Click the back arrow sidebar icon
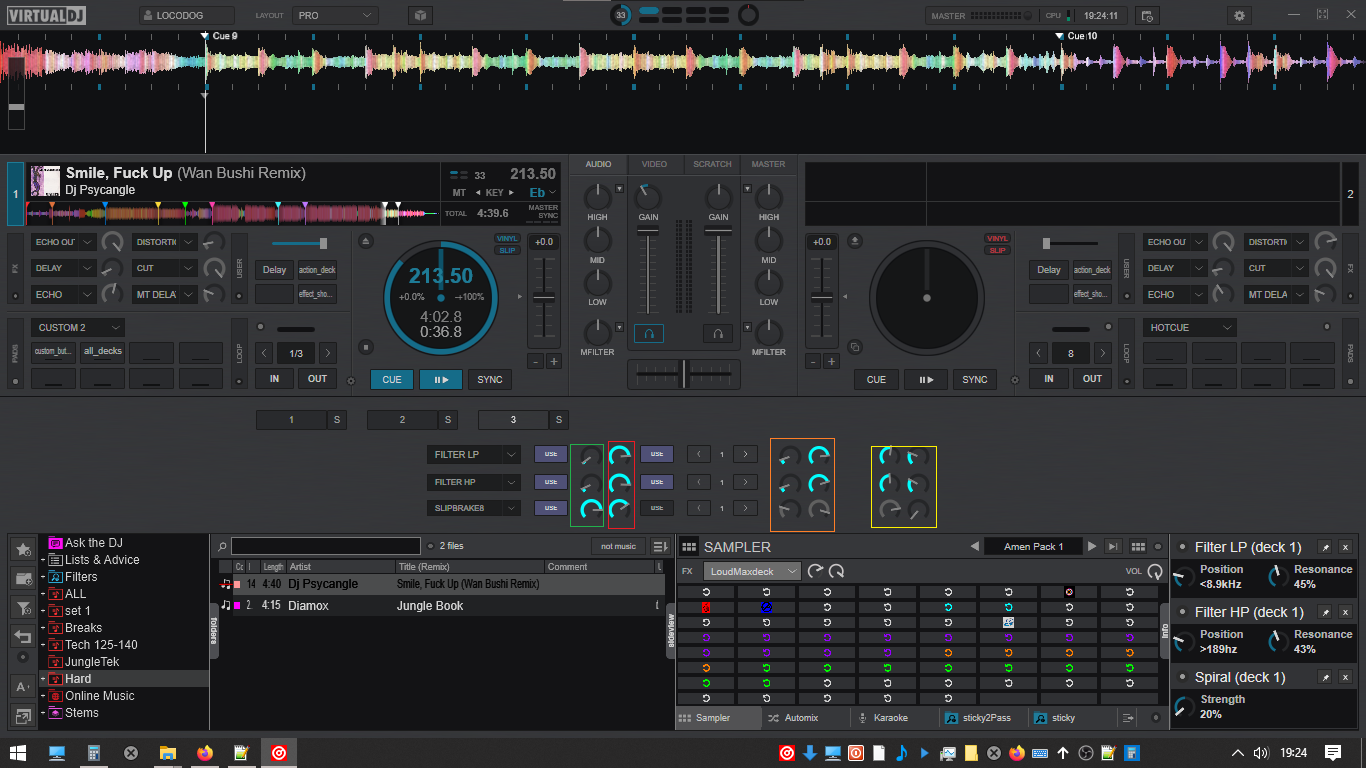The width and height of the screenshot is (1366, 768). pos(22,636)
